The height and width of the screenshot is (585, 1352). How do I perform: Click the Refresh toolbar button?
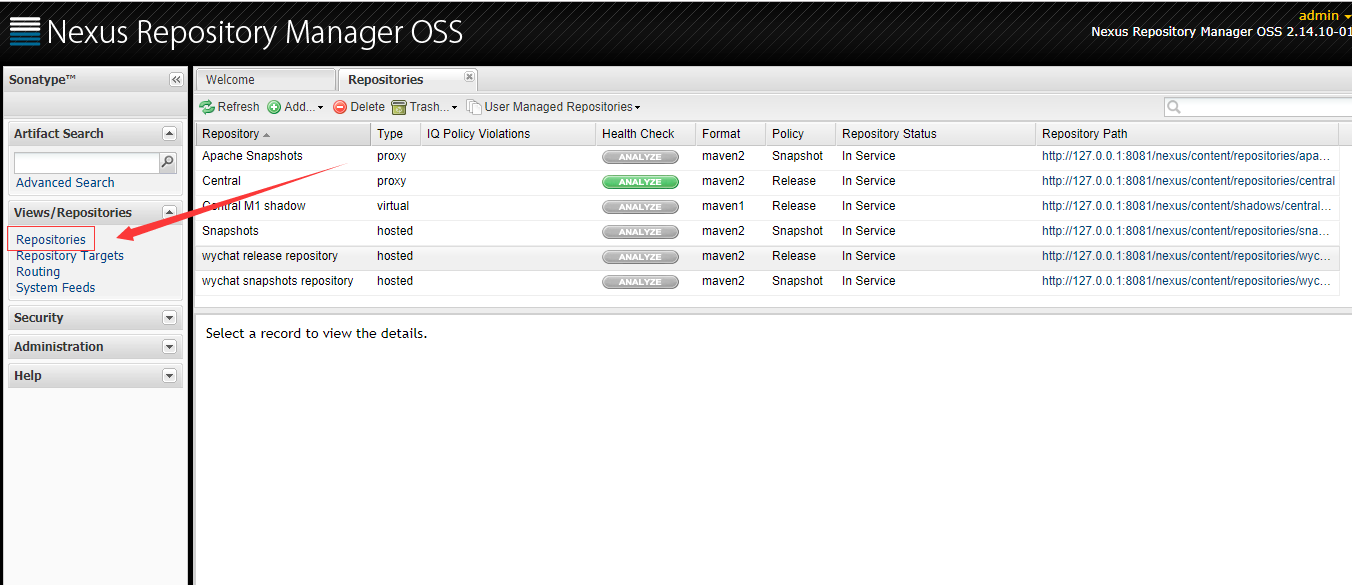pyautogui.click(x=229, y=107)
